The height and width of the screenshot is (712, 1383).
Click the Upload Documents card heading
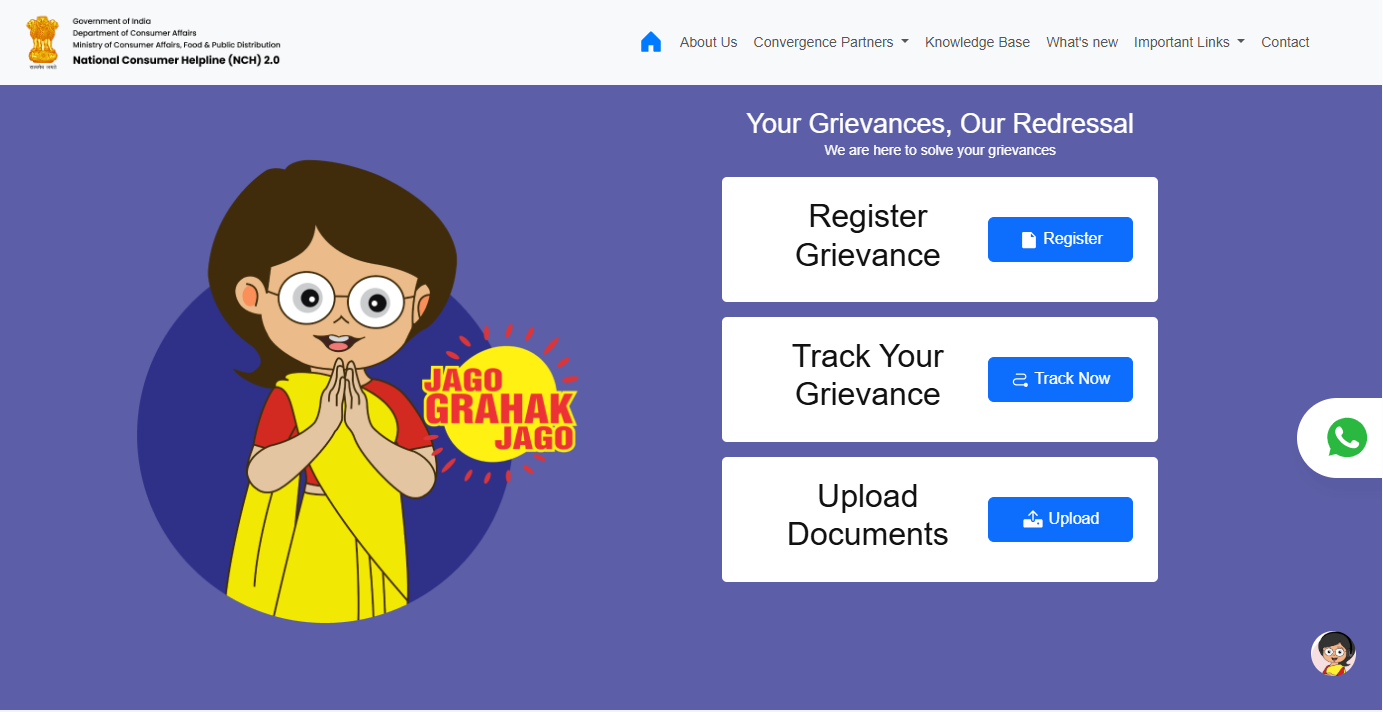coord(867,515)
